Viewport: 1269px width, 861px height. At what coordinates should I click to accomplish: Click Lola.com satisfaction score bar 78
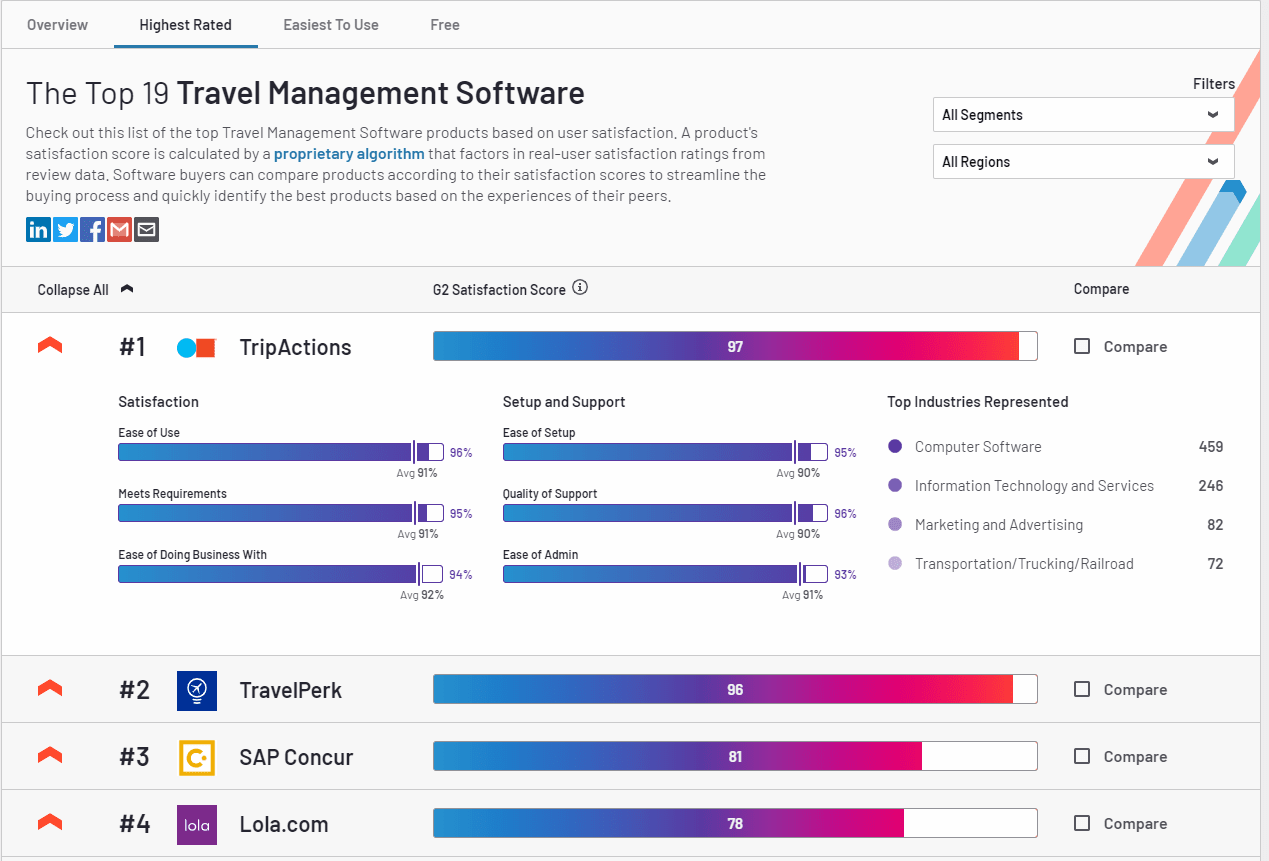[735, 823]
